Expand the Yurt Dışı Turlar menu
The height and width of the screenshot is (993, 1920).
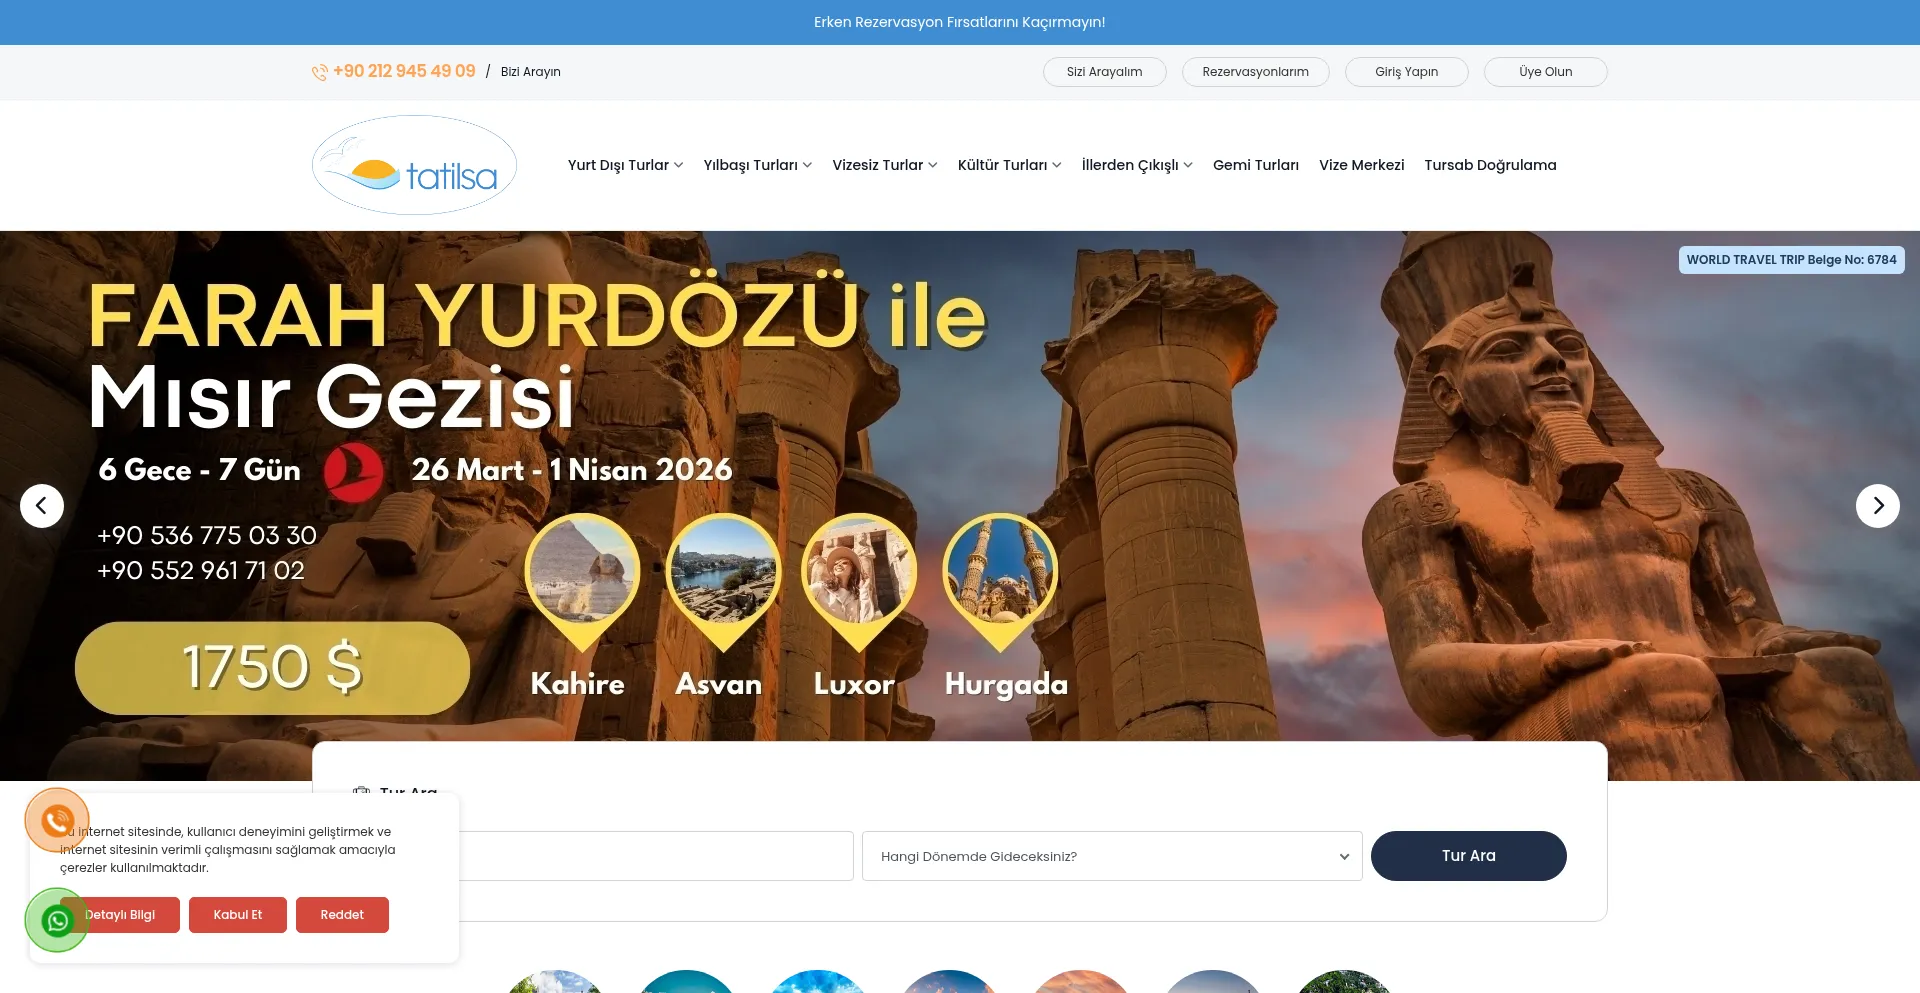click(x=625, y=165)
